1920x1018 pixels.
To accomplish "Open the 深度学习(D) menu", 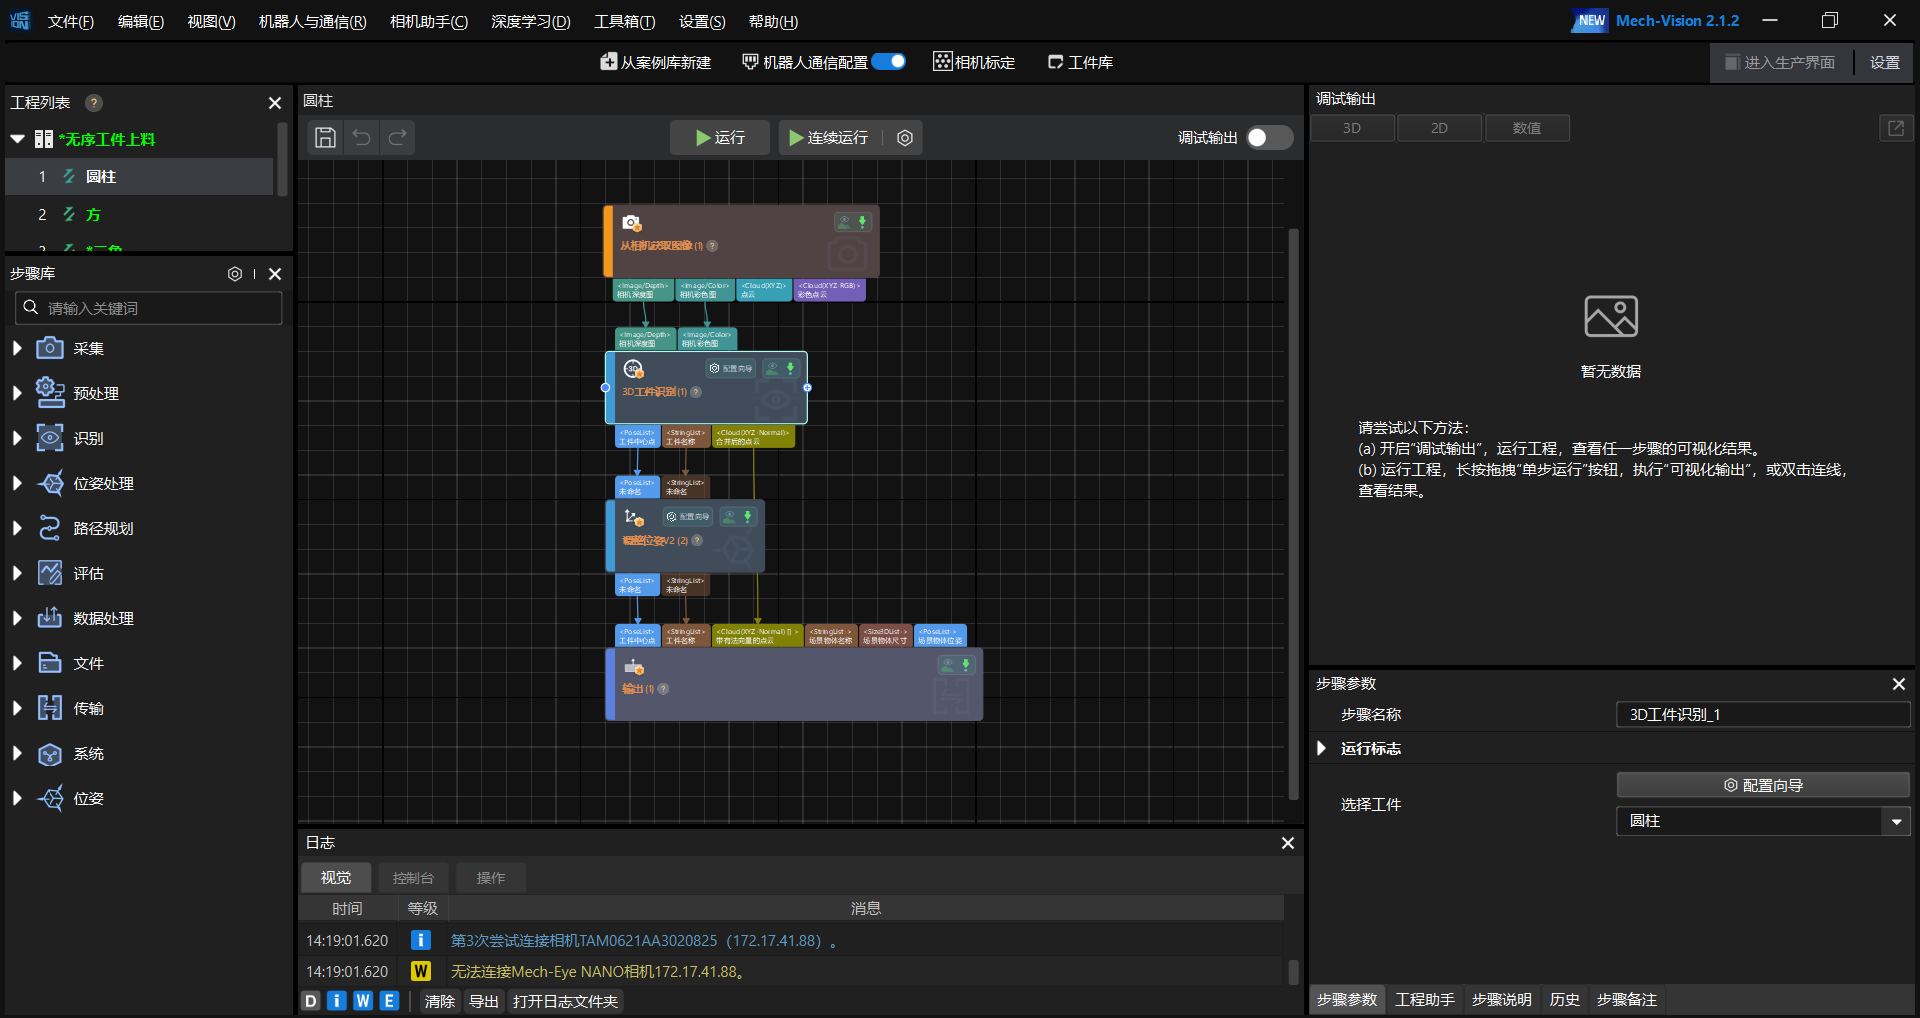I will (530, 21).
